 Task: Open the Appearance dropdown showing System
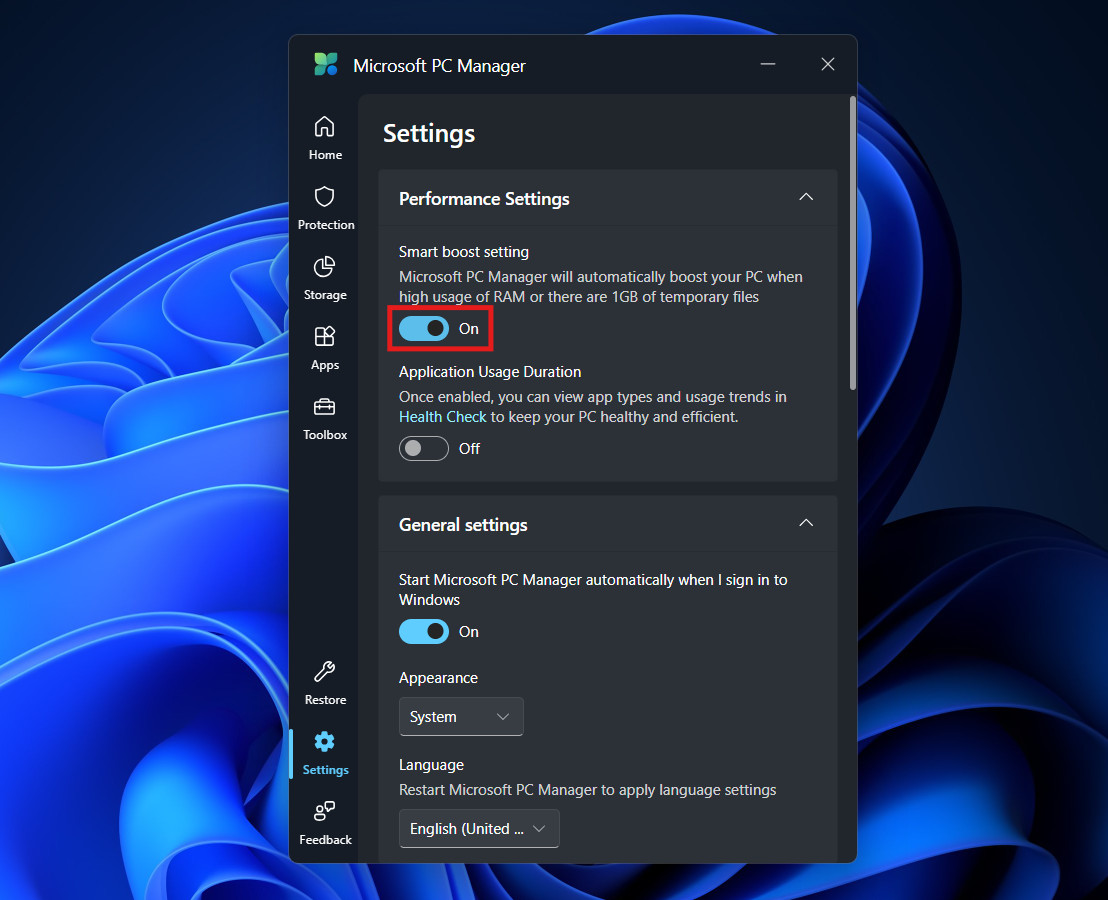coord(461,716)
